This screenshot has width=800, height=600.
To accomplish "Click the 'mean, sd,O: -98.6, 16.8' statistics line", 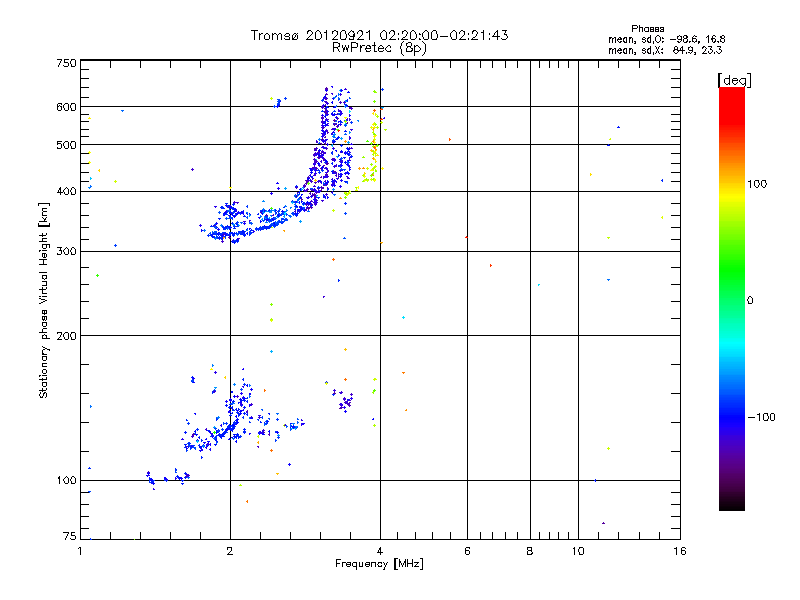I will [x=666, y=39].
